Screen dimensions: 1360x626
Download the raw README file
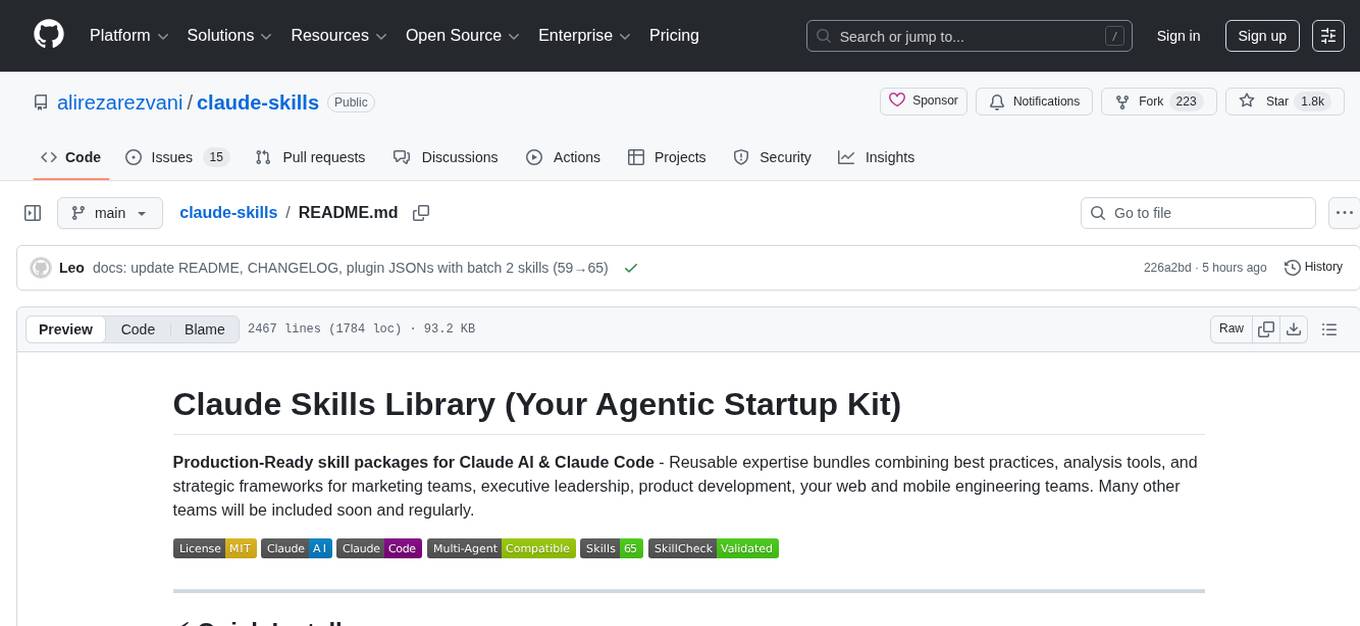tap(1293, 329)
